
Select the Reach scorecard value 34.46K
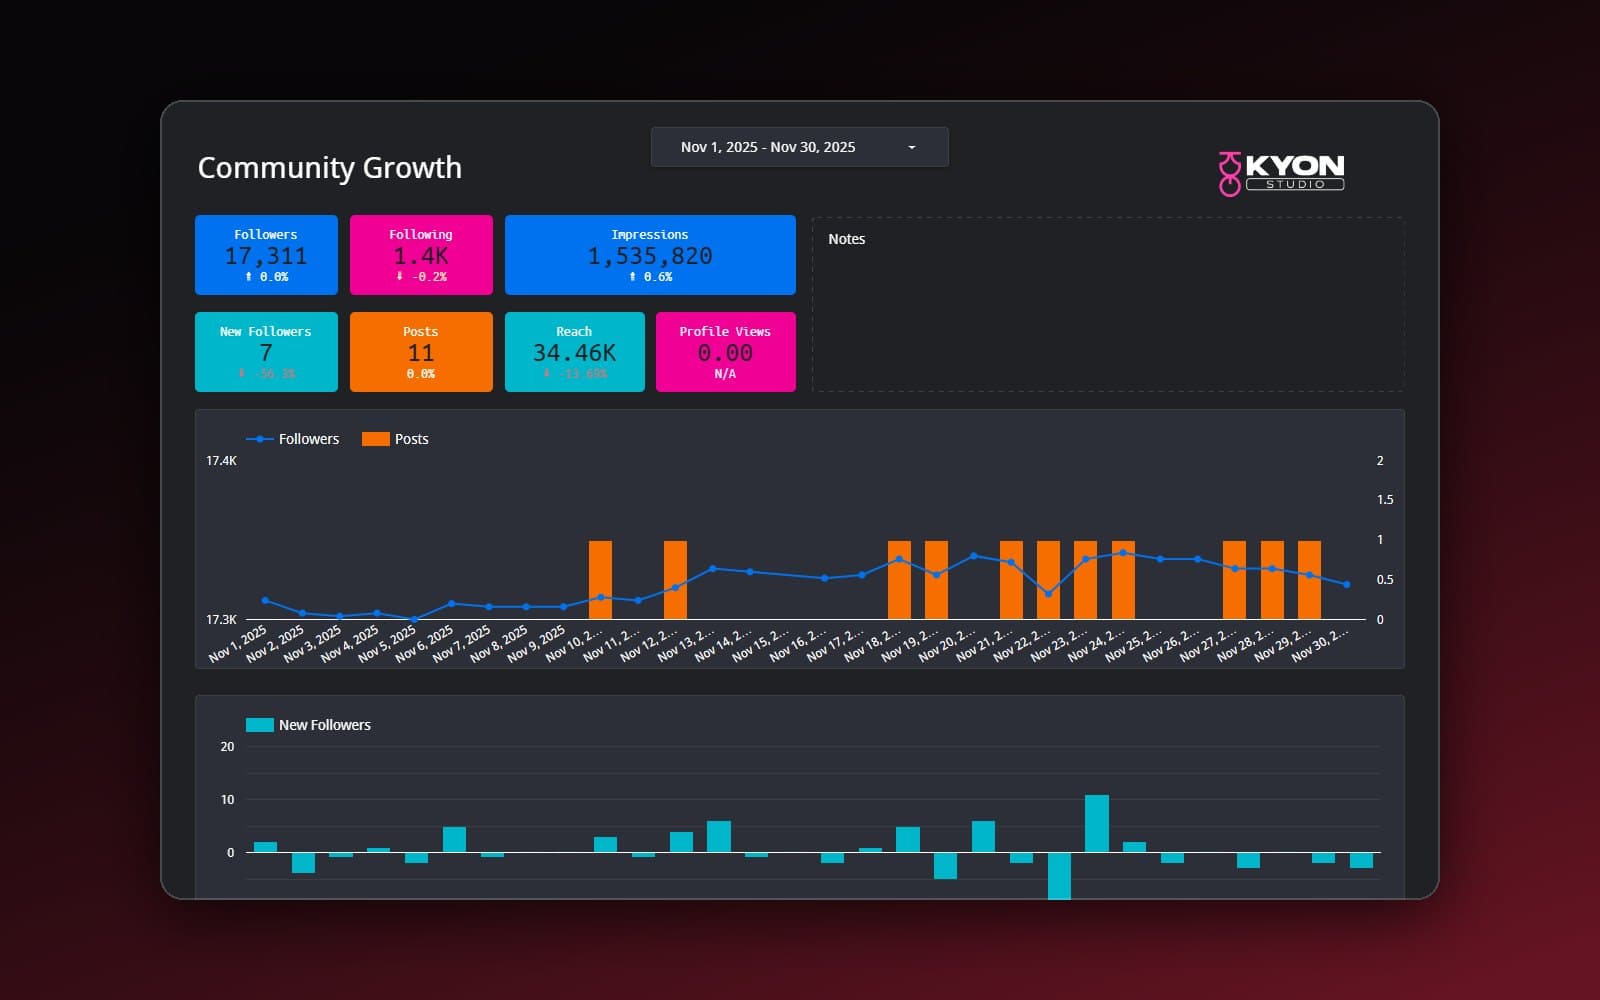tap(574, 353)
